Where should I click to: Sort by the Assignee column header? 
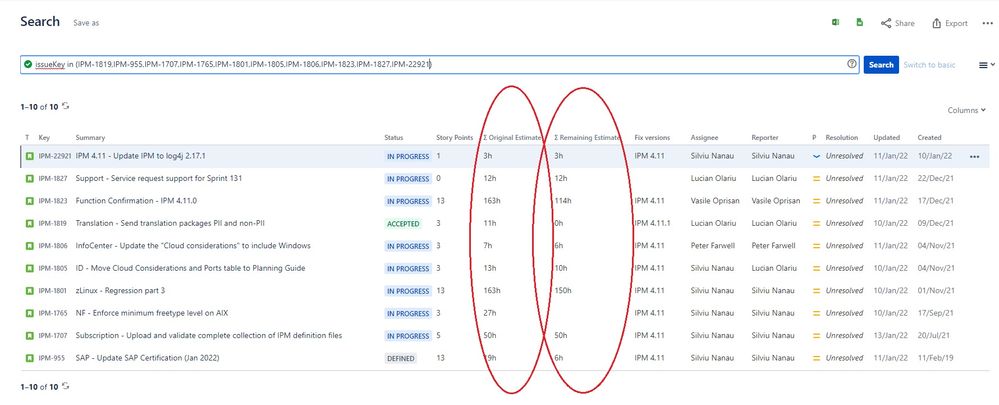(x=704, y=138)
